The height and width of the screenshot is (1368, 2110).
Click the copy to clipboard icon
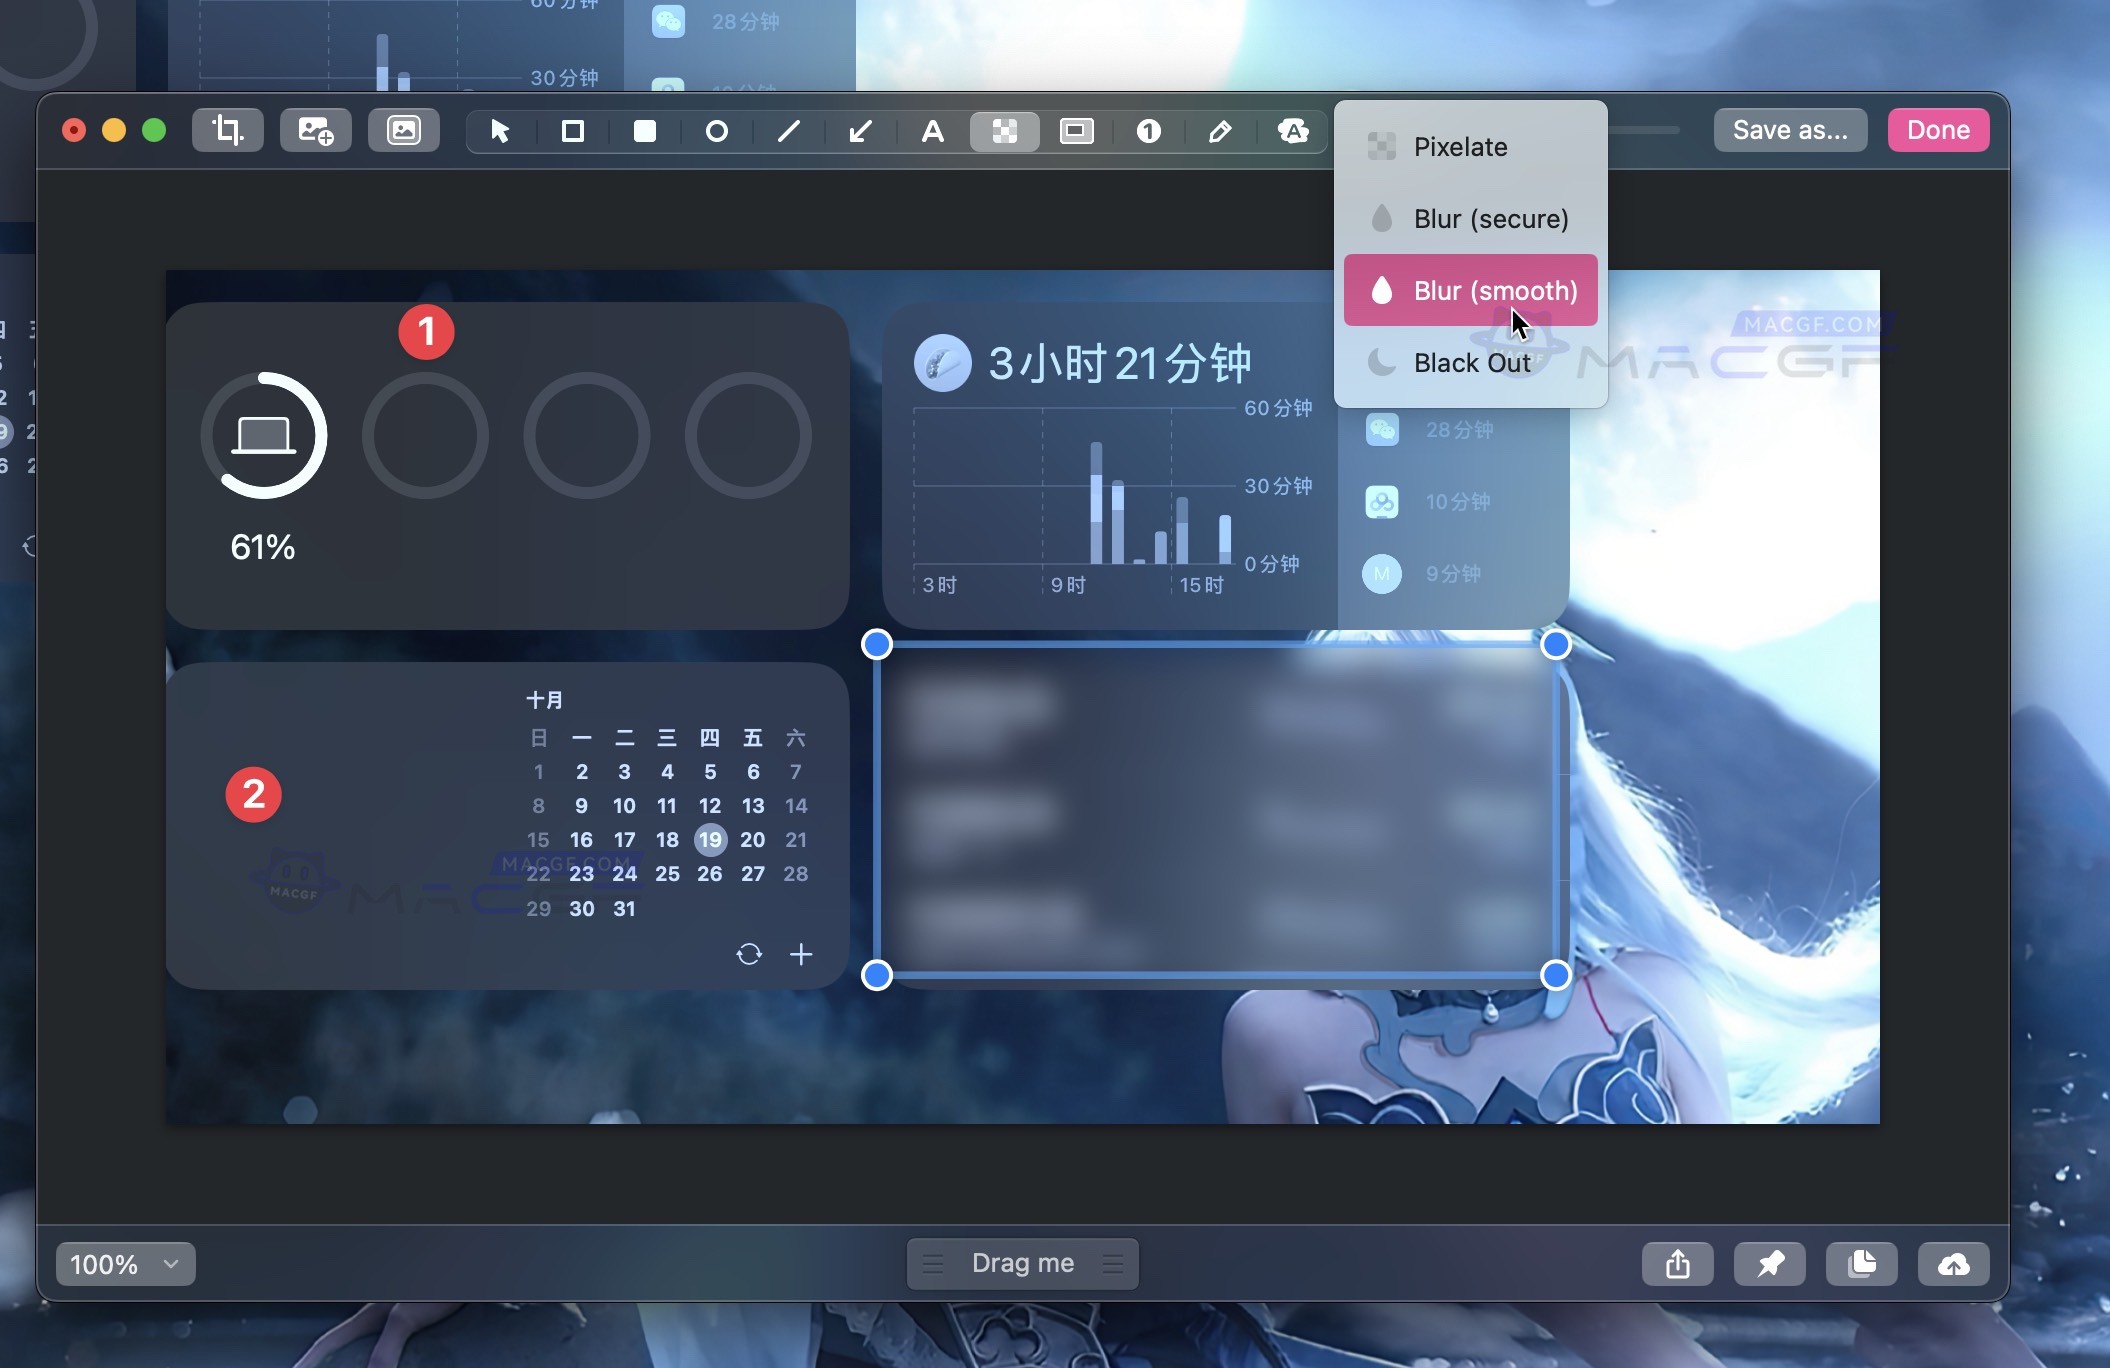[x=1863, y=1263]
